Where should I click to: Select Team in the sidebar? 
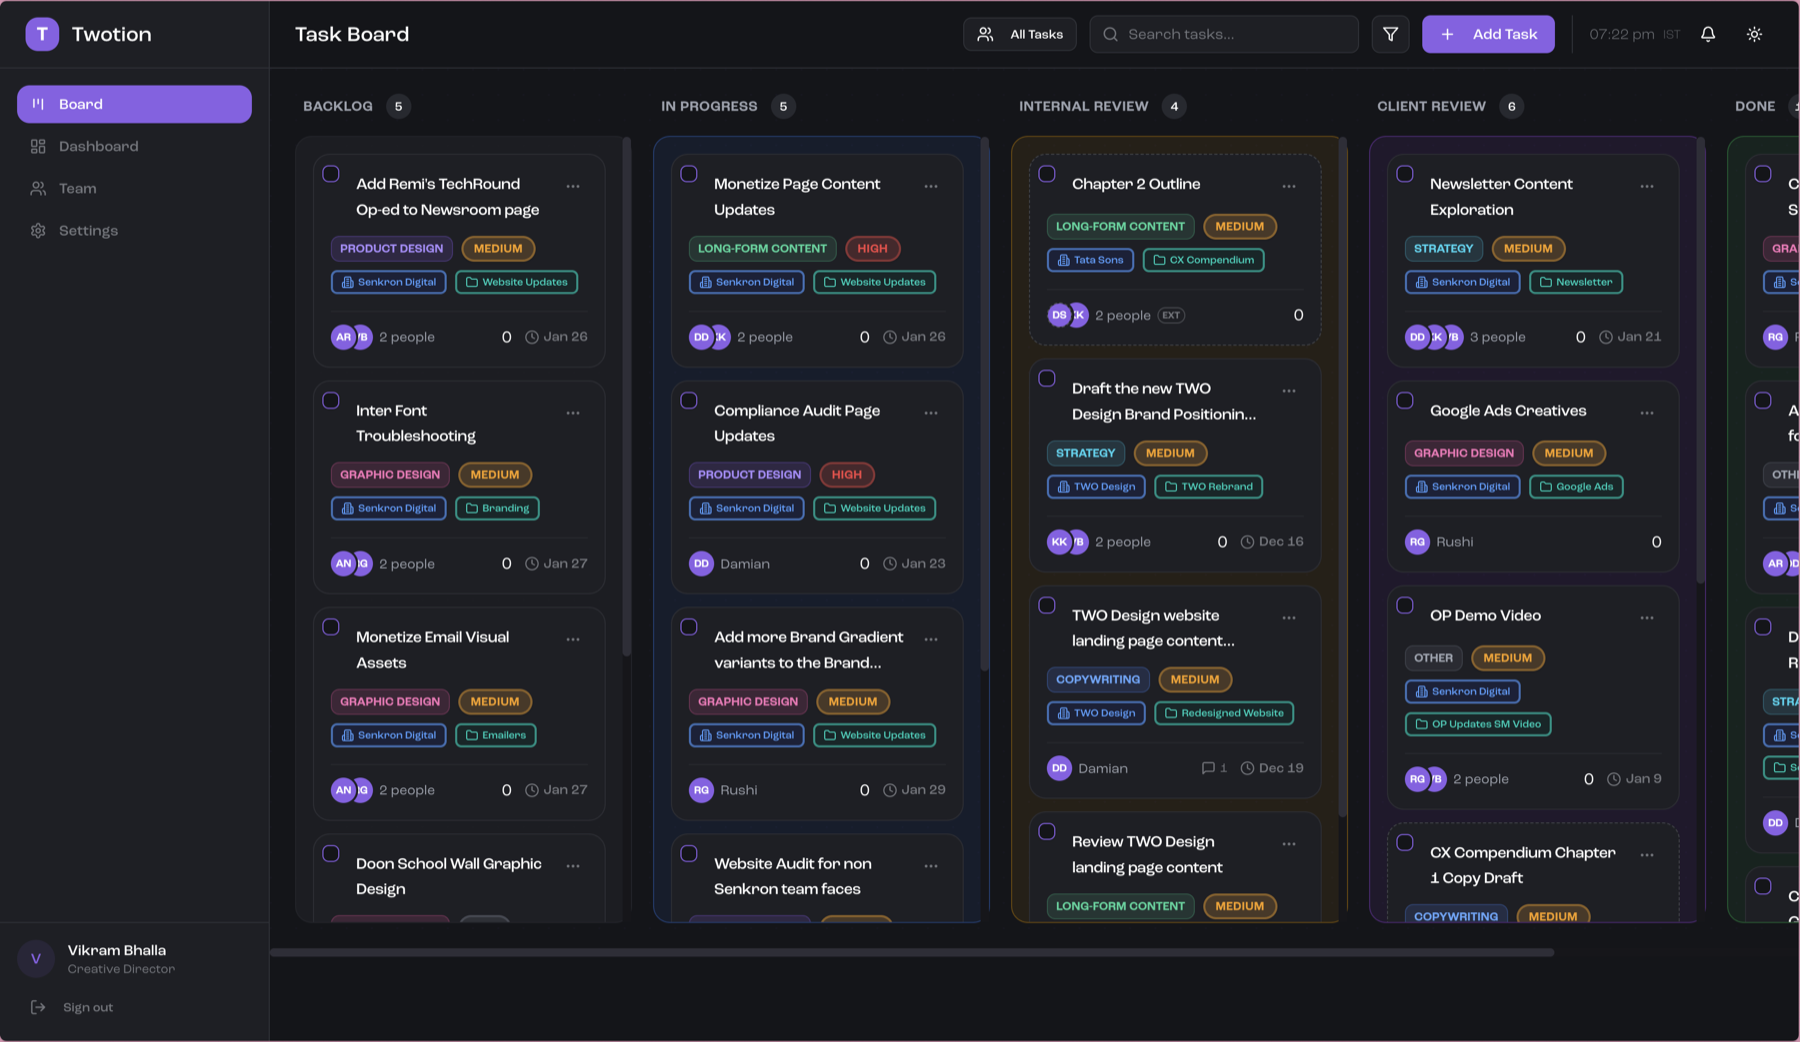(77, 188)
